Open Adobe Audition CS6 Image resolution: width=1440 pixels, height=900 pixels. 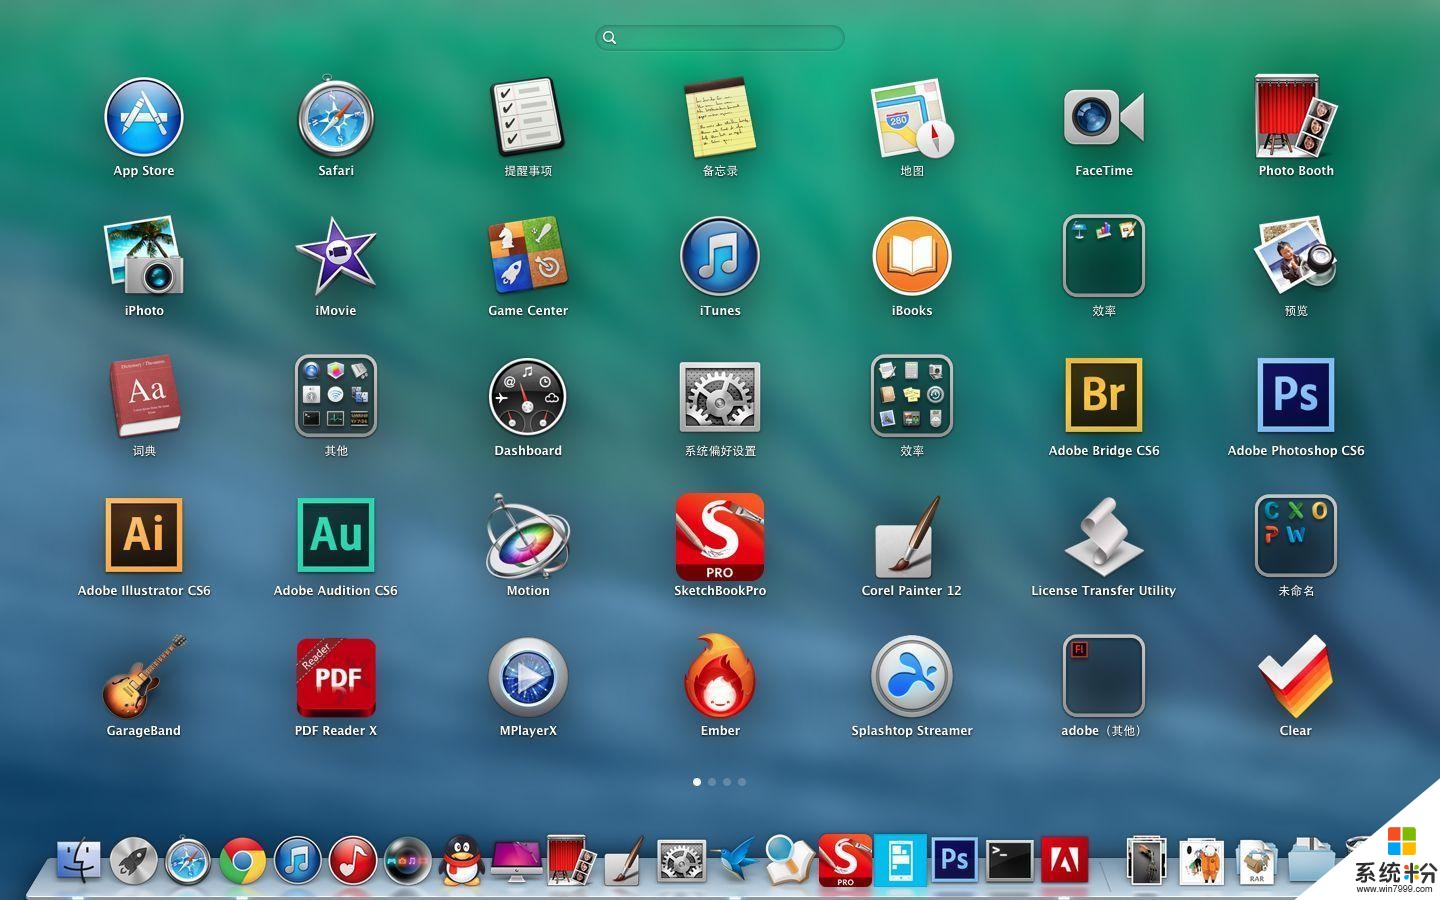[336, 536]
